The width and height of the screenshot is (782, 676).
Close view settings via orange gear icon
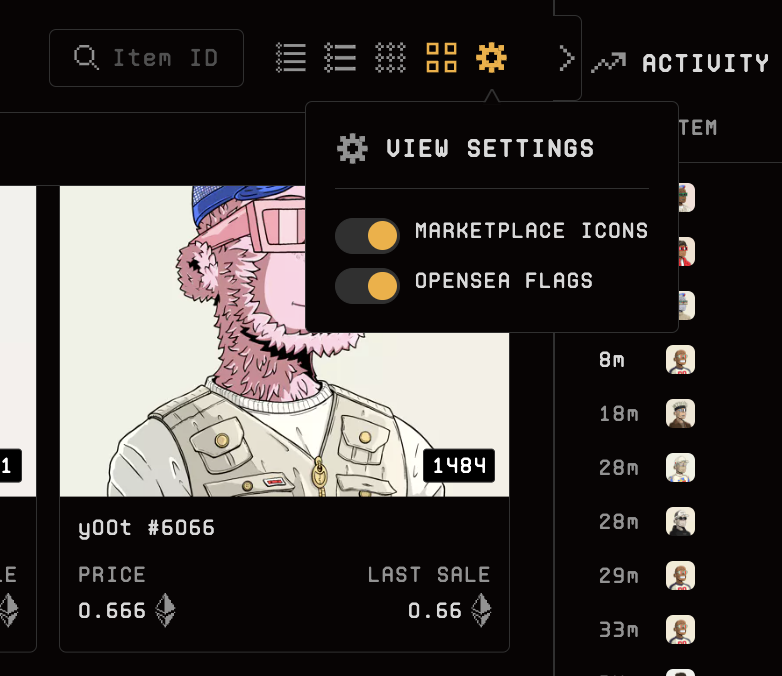coord(491,58)
